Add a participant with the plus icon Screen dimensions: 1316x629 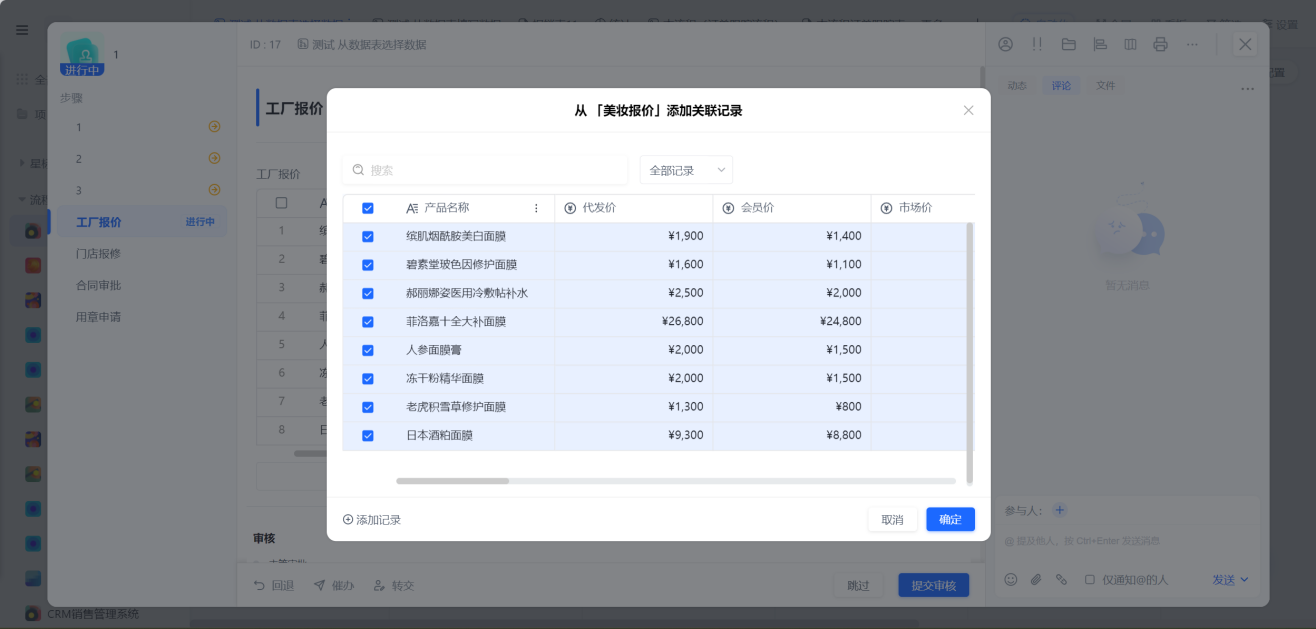pos(1060,510)
